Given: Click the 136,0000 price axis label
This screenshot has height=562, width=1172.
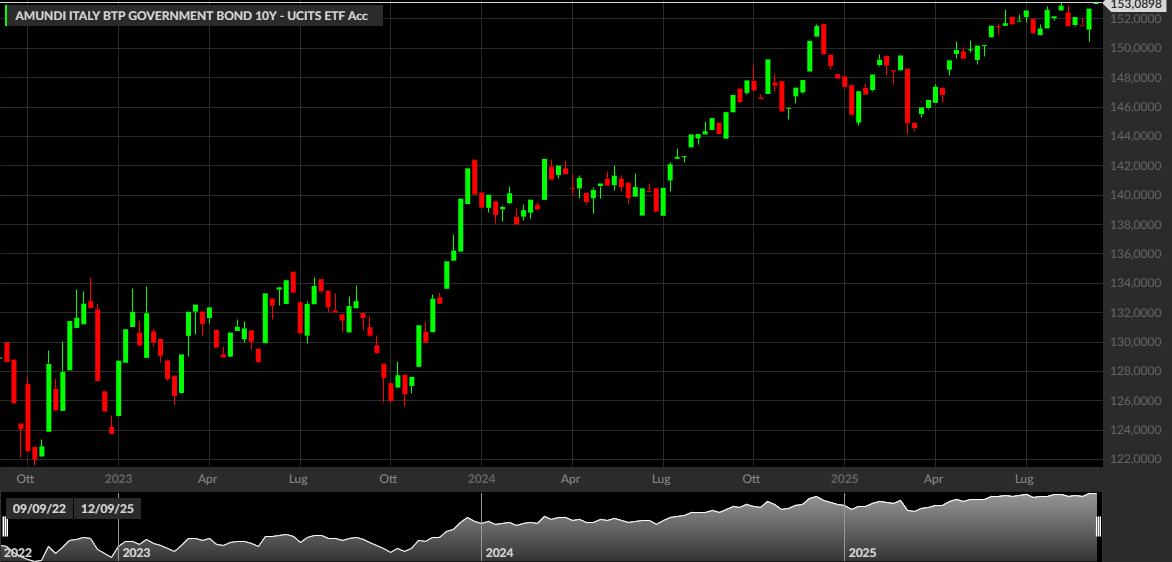Looking at the screenshot, I should (1135, 254).
